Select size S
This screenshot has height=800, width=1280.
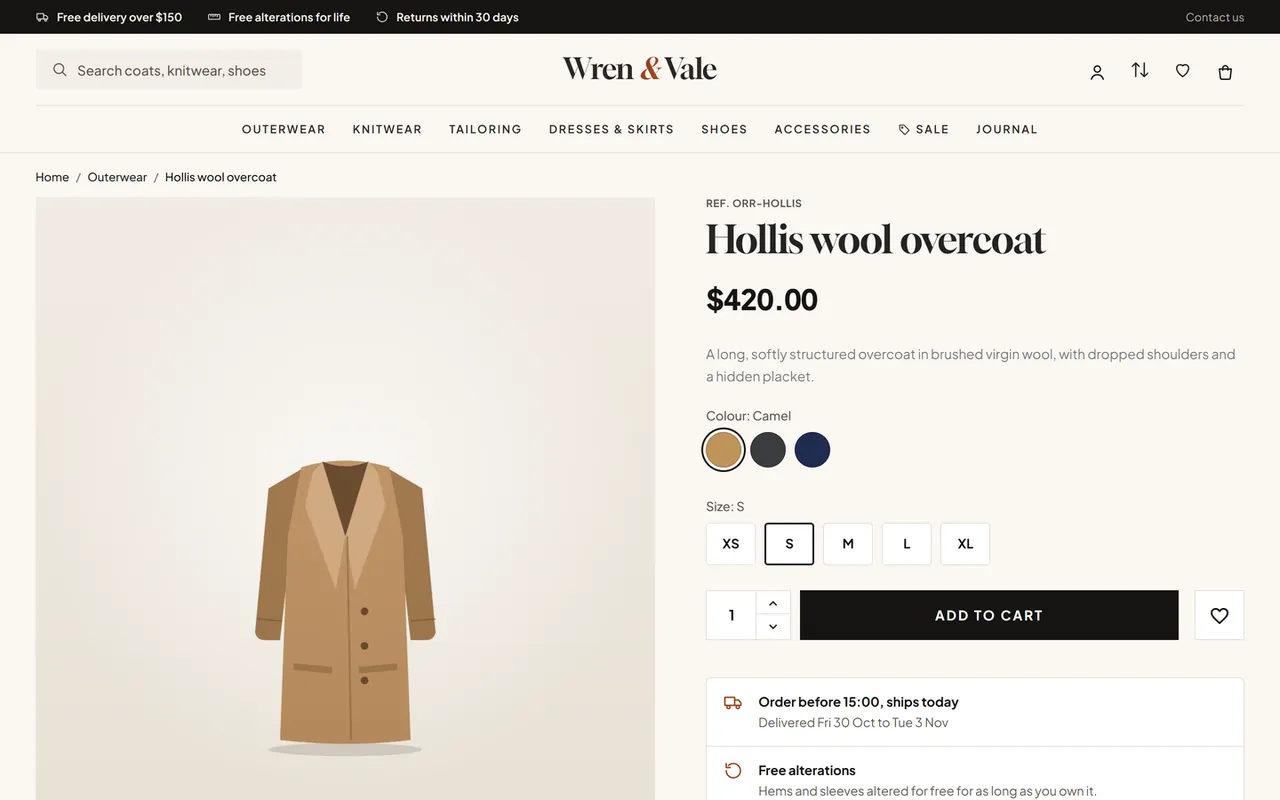tap(789, 544)
